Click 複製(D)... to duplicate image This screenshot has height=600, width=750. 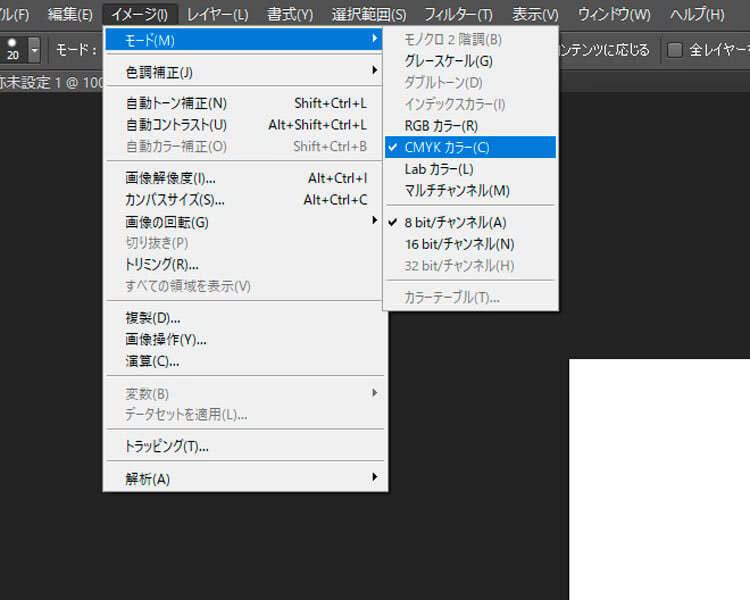pyautogui.click(x=153, y=318)
